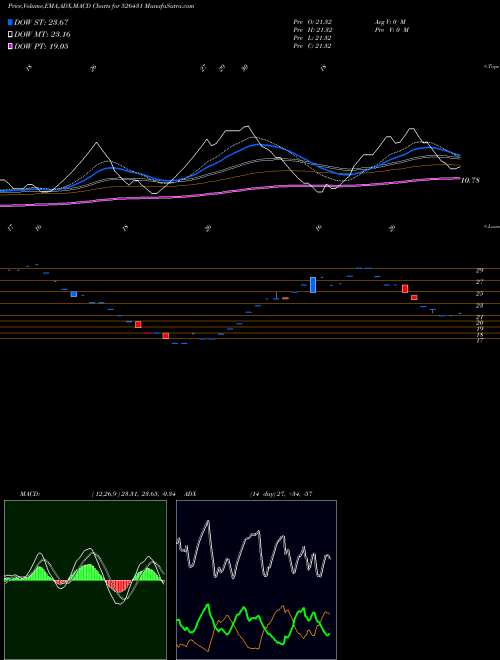
Task: Click the magenta DOW PT legend swatch
Action: click(10, 46)
